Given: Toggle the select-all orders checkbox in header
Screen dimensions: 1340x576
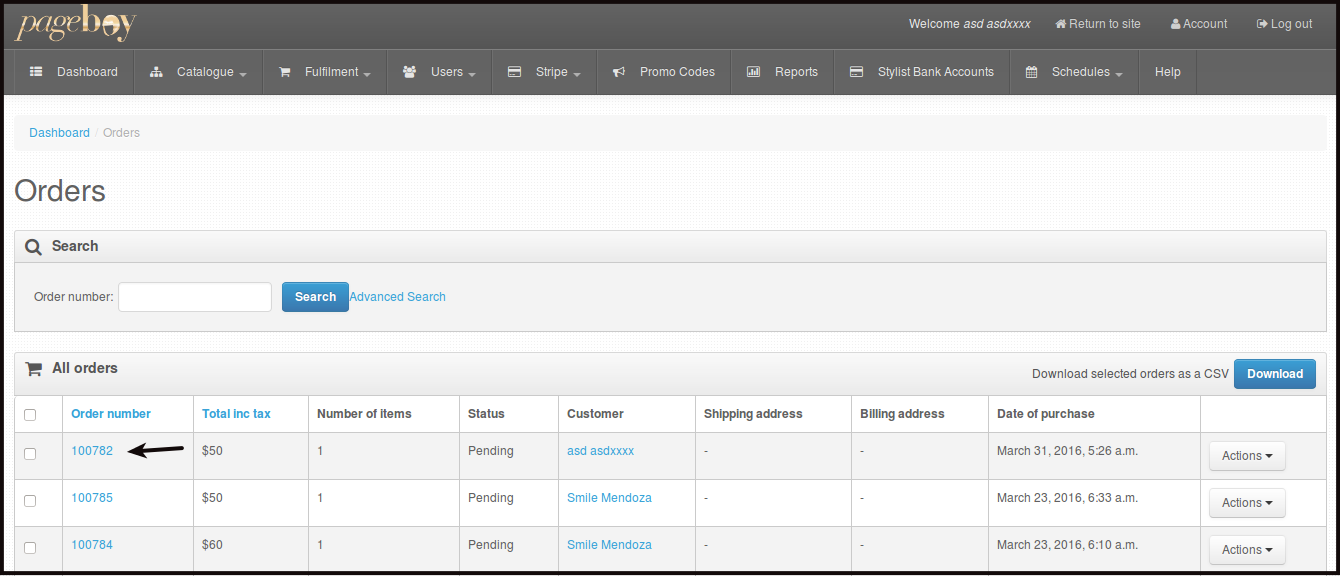Looking at the screenshot, I should pos(30,415).
